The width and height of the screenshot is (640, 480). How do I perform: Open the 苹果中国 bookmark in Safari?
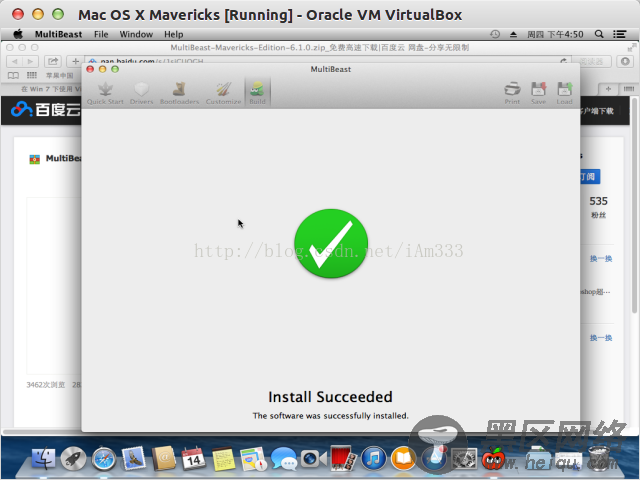60,76
